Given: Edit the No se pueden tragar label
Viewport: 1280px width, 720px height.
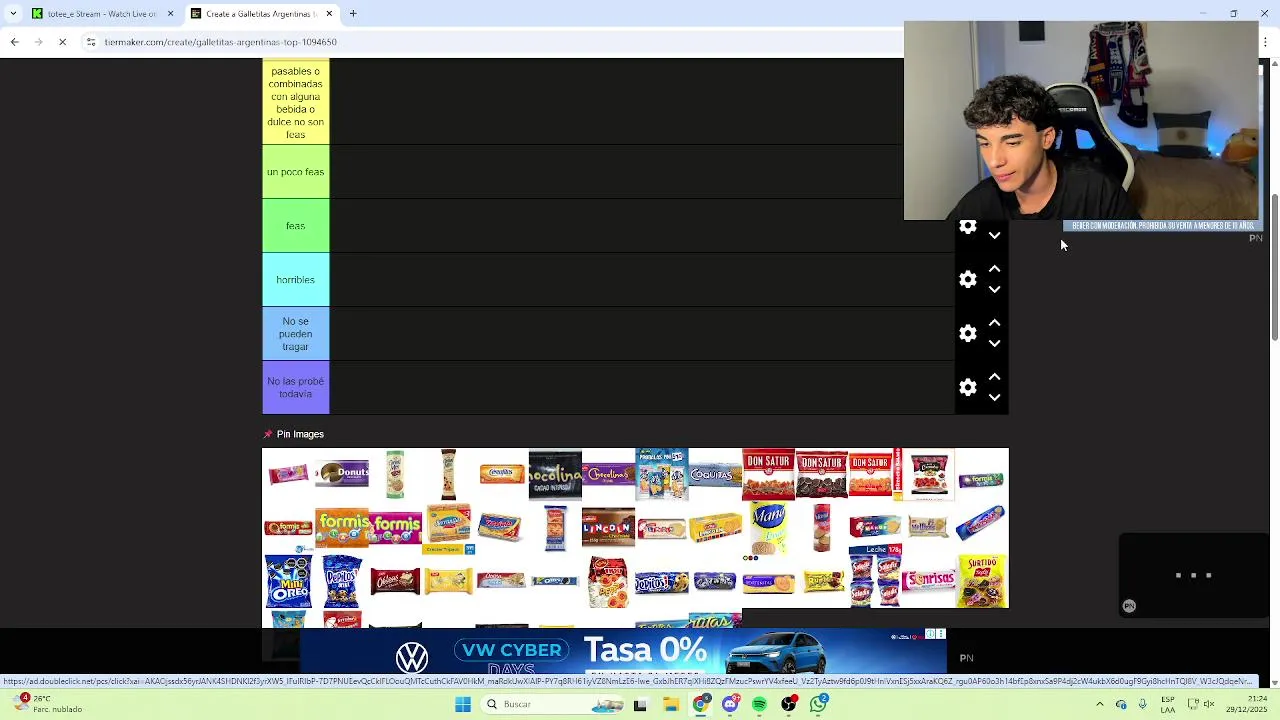Looking at the screenshot, I should coord(295,334).
